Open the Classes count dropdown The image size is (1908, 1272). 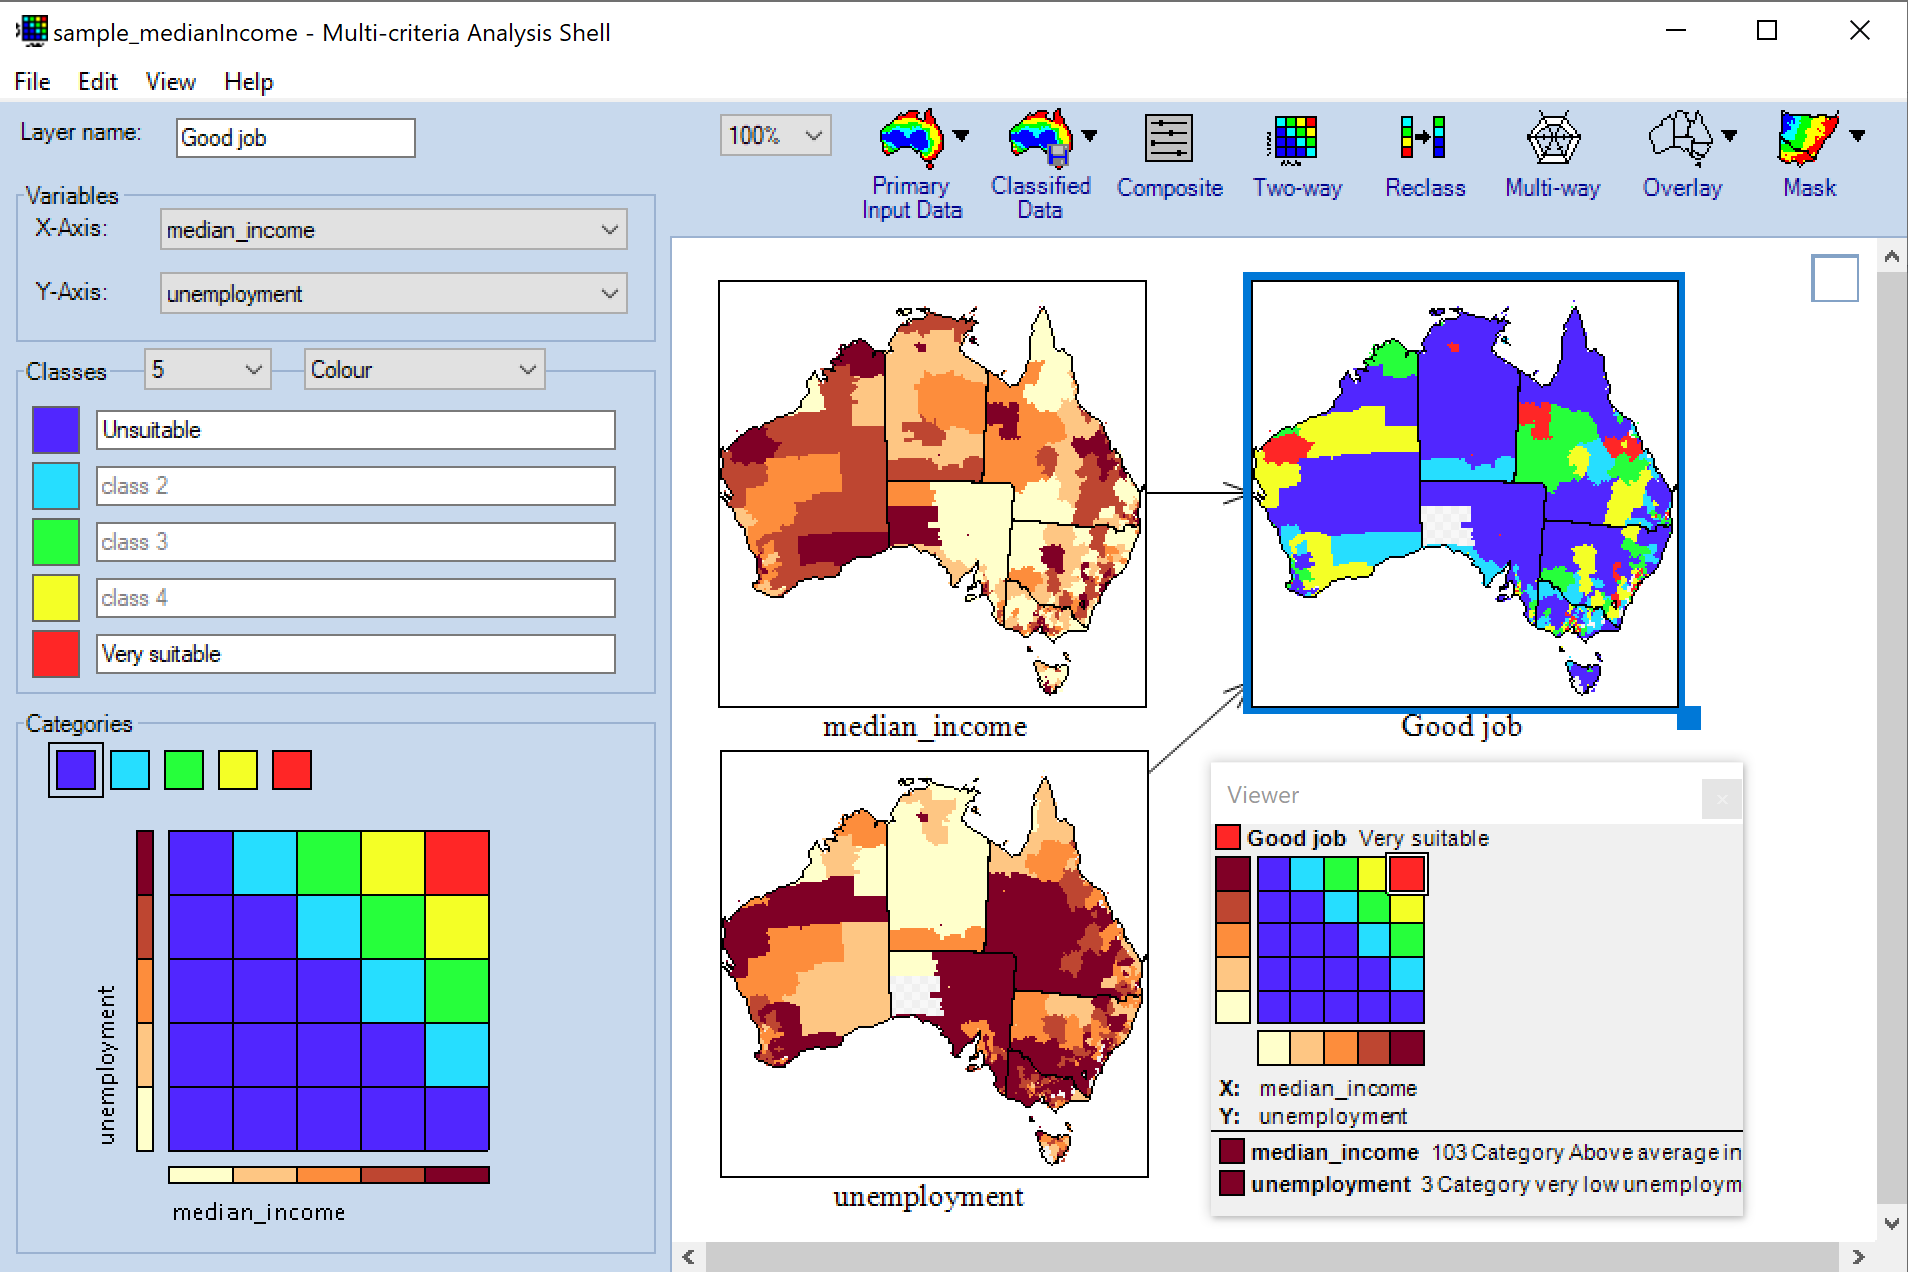tap(207, 370)
